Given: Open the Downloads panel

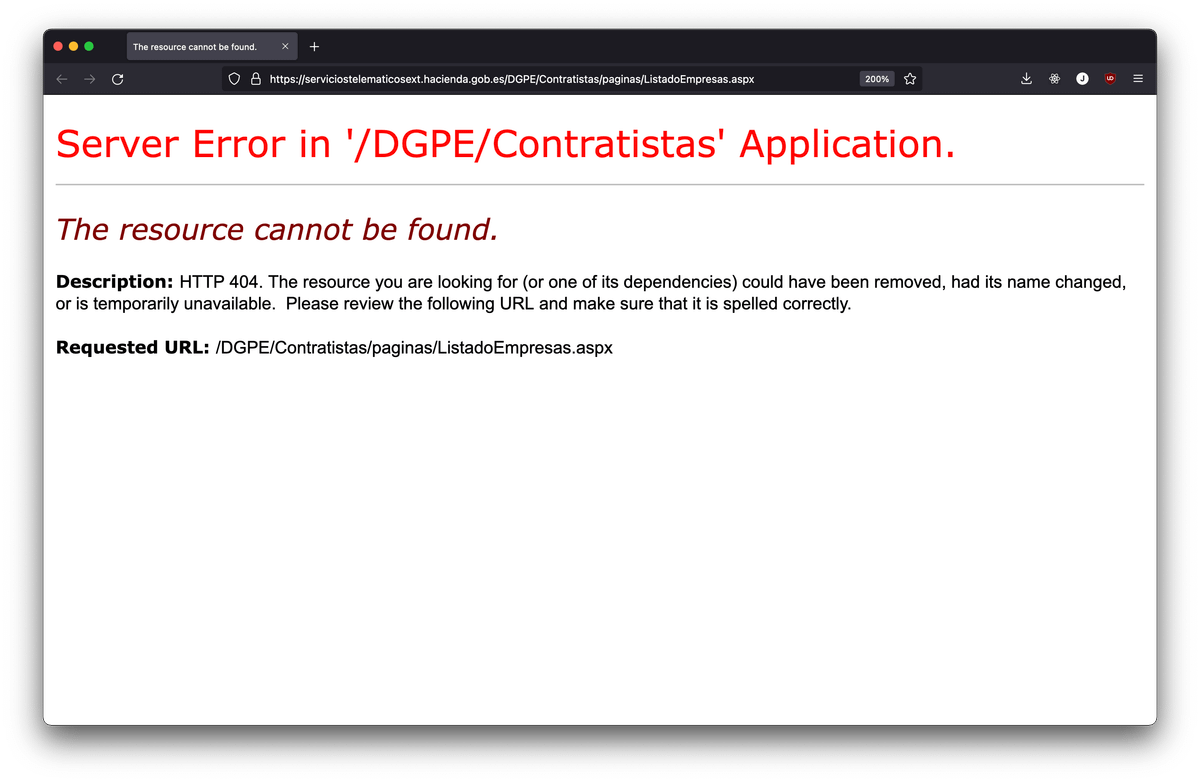Looking at the screenshot, I should click(1026, 79).
